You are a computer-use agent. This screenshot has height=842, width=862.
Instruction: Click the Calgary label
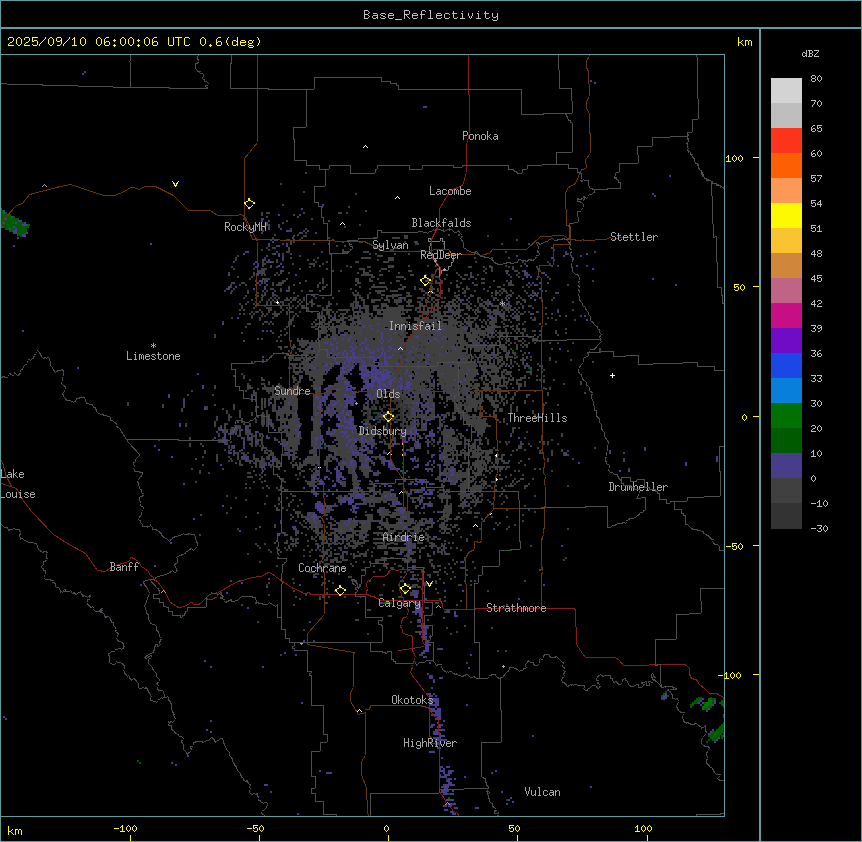click(x=400, y=603)
